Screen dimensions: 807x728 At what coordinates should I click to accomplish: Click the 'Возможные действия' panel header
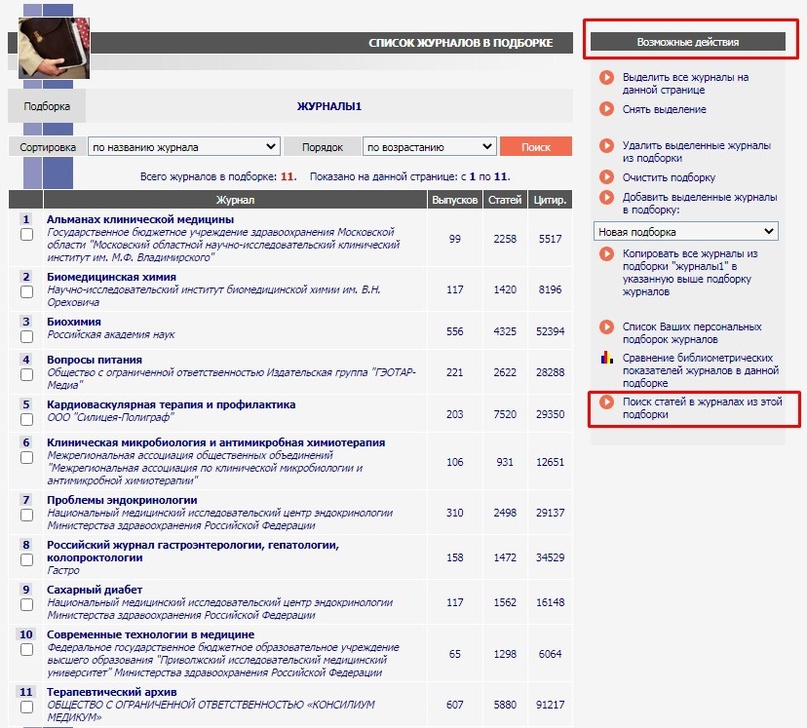(x=688, y=42)
